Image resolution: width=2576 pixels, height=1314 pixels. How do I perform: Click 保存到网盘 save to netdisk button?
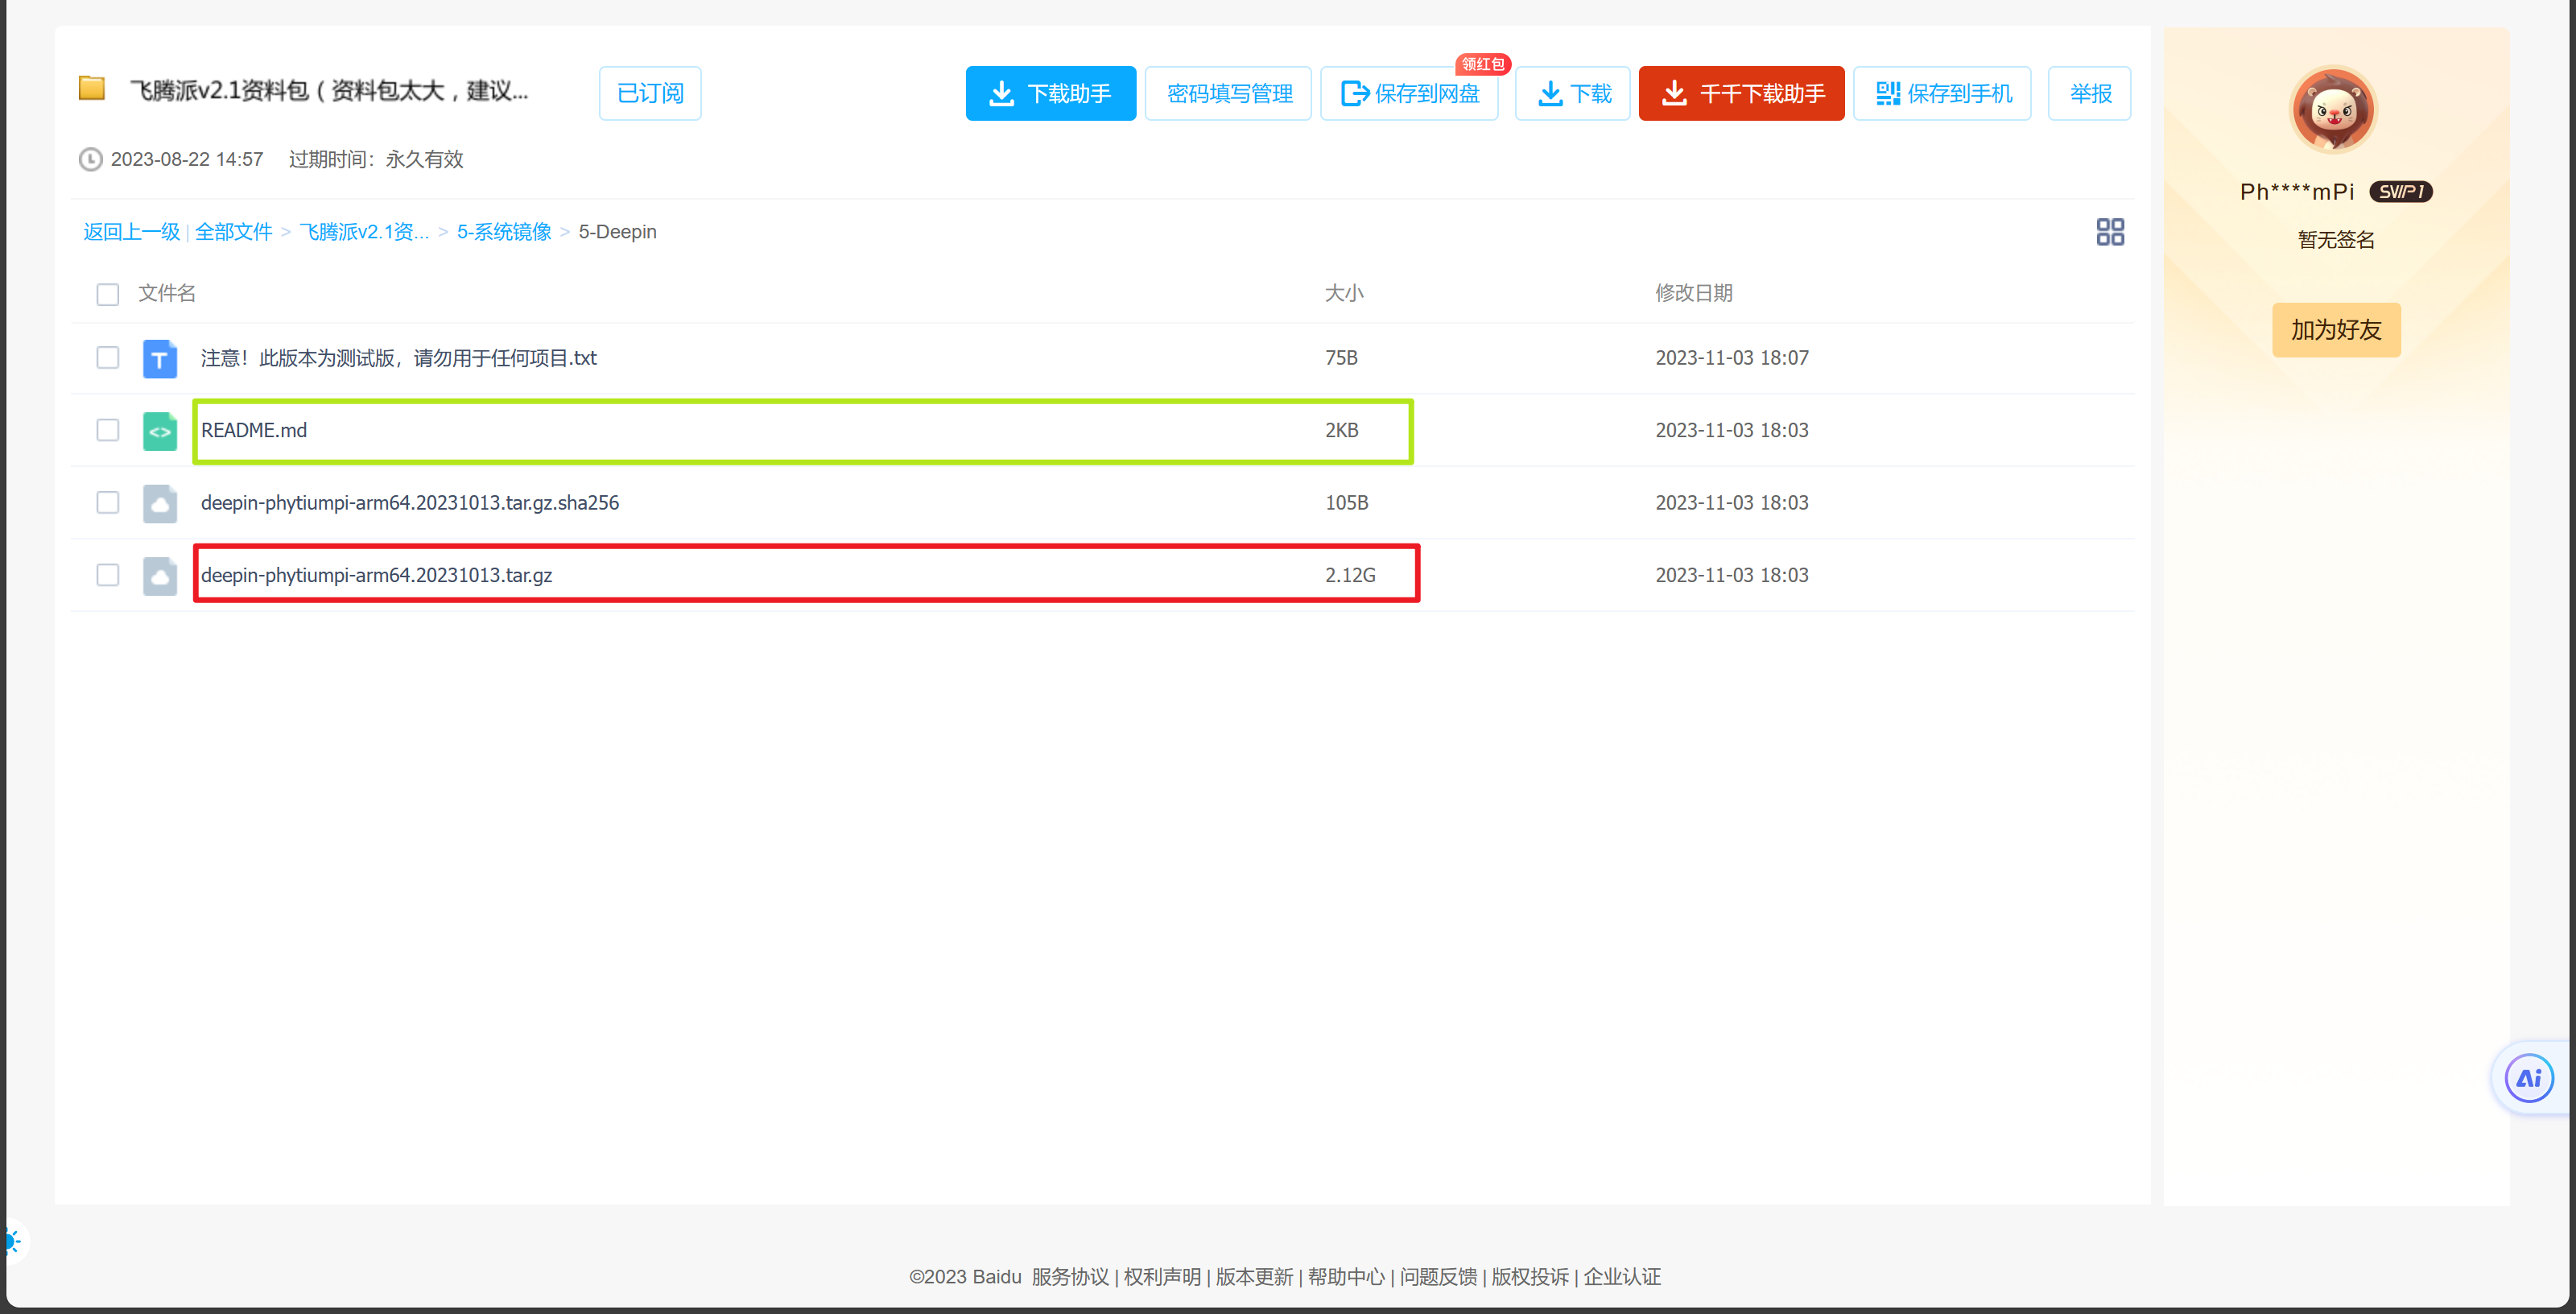(x=1409, y=93)
